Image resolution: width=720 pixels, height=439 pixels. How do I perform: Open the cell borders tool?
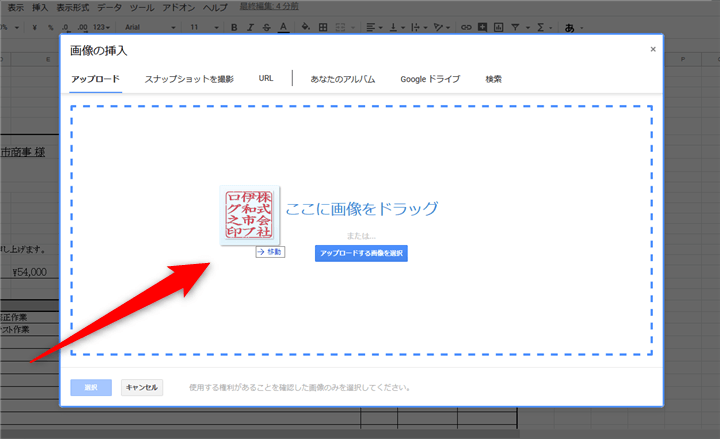pos(323,28)
